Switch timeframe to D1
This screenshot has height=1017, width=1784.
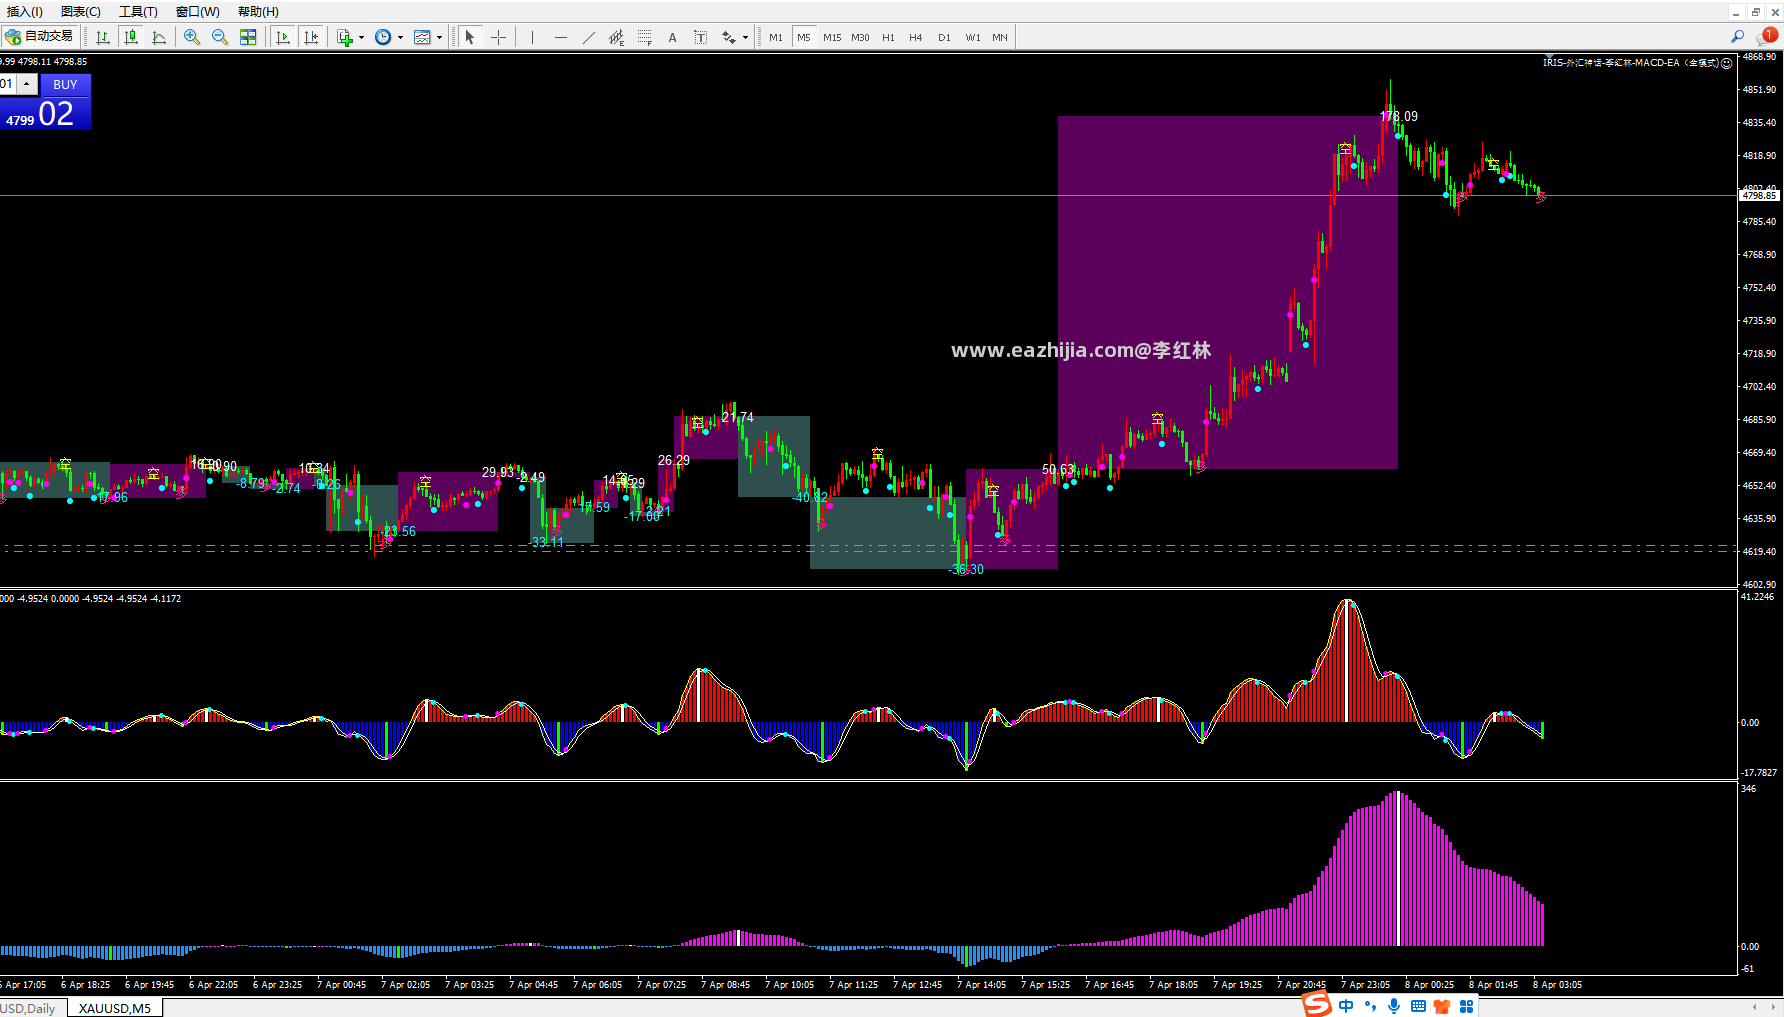point(944,37)
